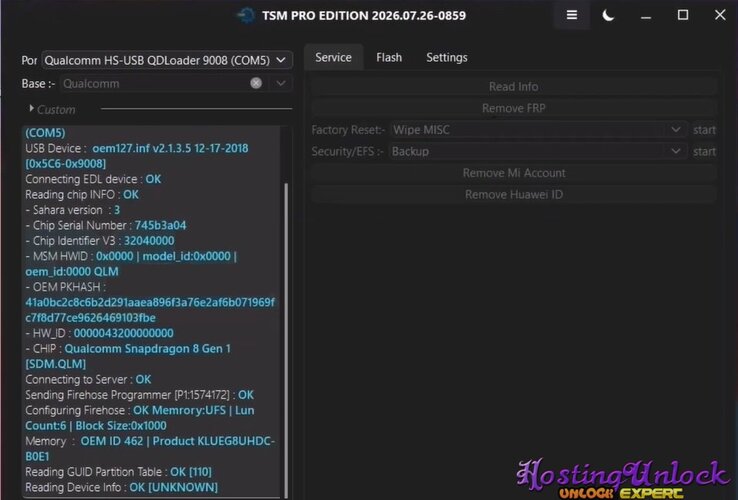Click 'Connecting EDL device : OK' line
738x500 pixels.
[x=93, y=179]
